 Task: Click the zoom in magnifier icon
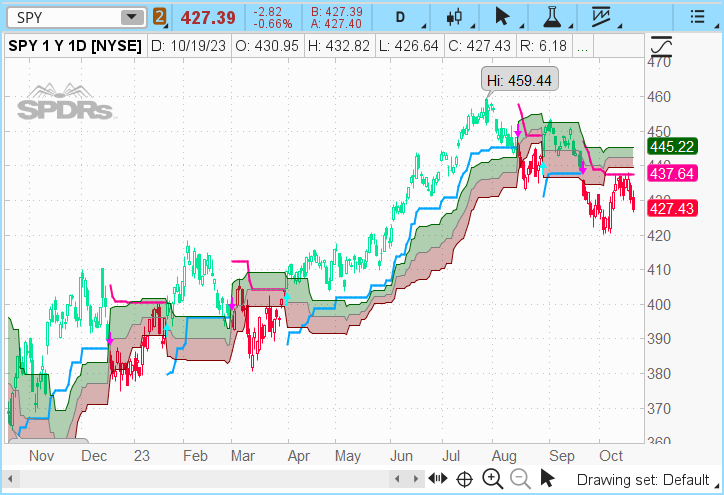point(492,478)
